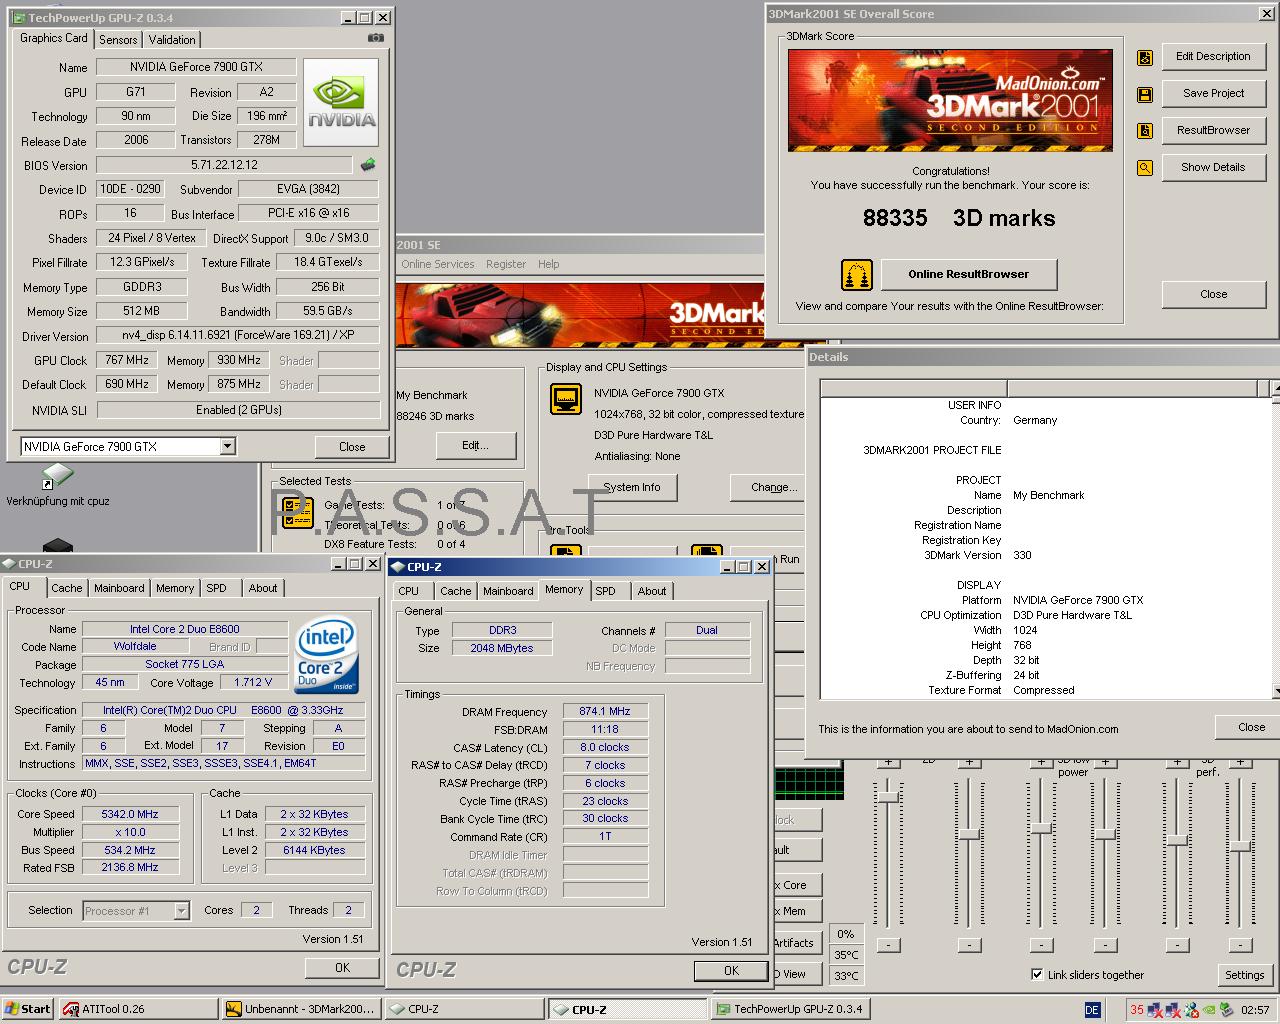Click the System Info button
This screenshot has height=1024, width=1280.
[631, 487]
